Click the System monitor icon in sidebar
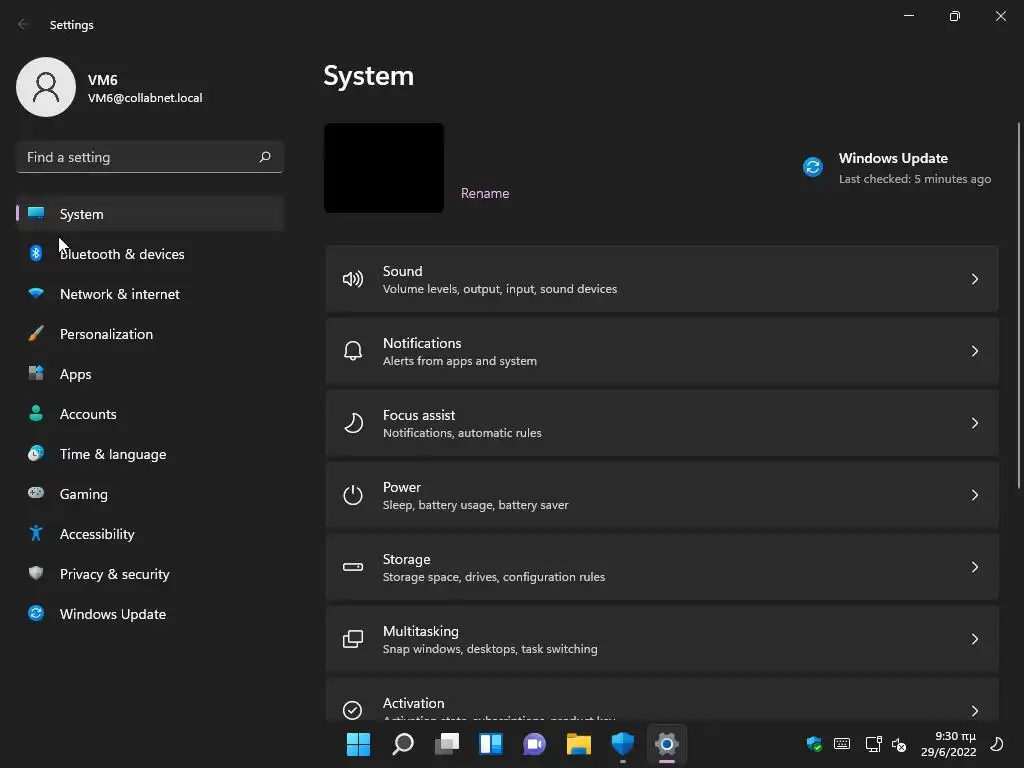 pyautogui.click(x=36, y=214)
